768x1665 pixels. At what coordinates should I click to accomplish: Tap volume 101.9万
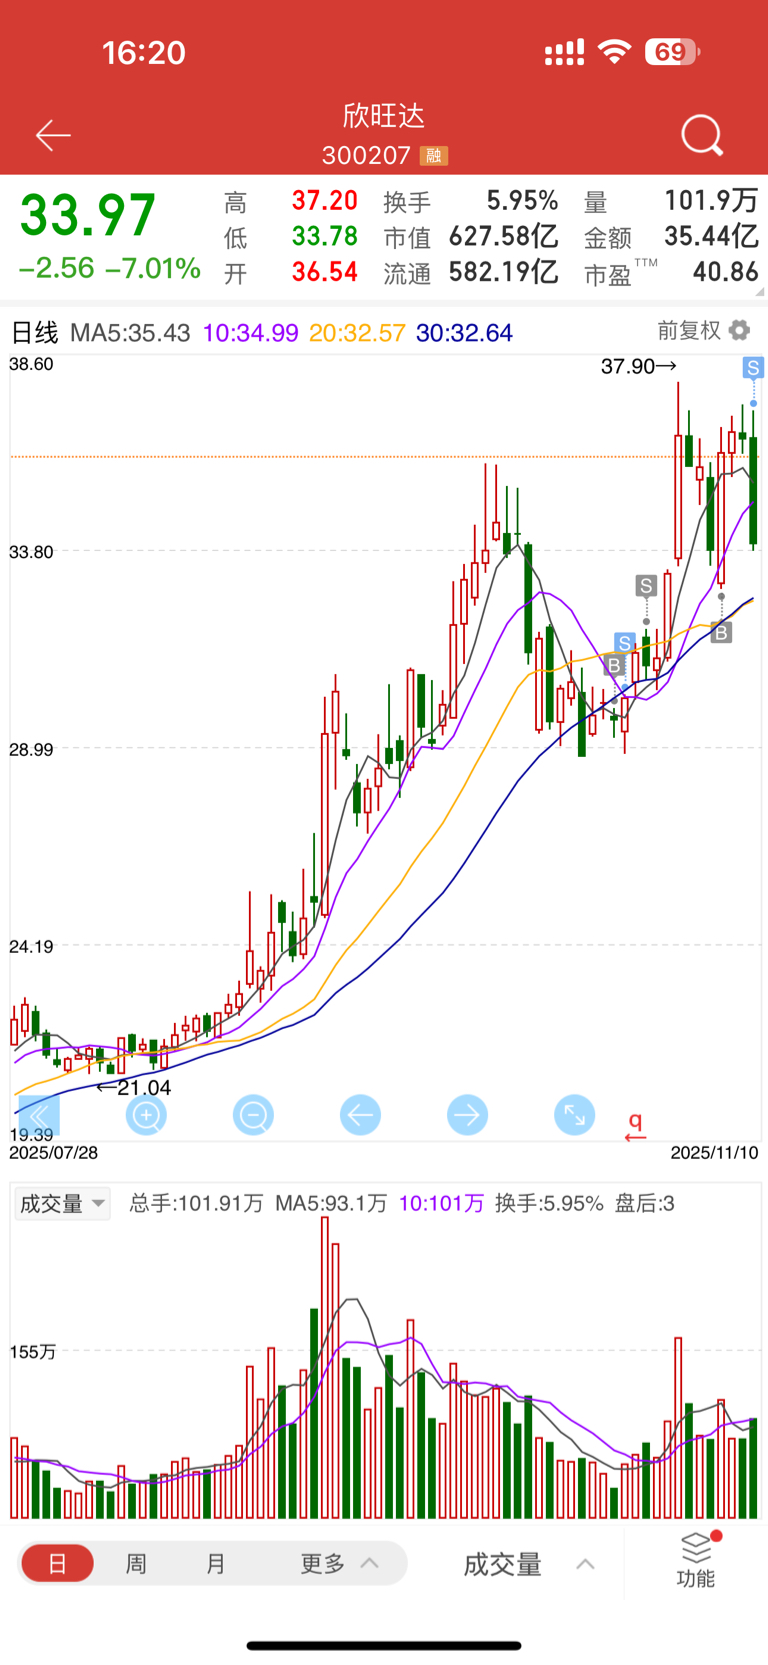tap(712, 201)
